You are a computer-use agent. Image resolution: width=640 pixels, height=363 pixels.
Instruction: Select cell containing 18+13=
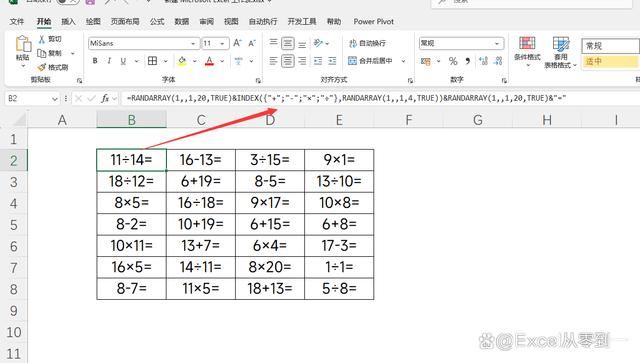[270, 289]
